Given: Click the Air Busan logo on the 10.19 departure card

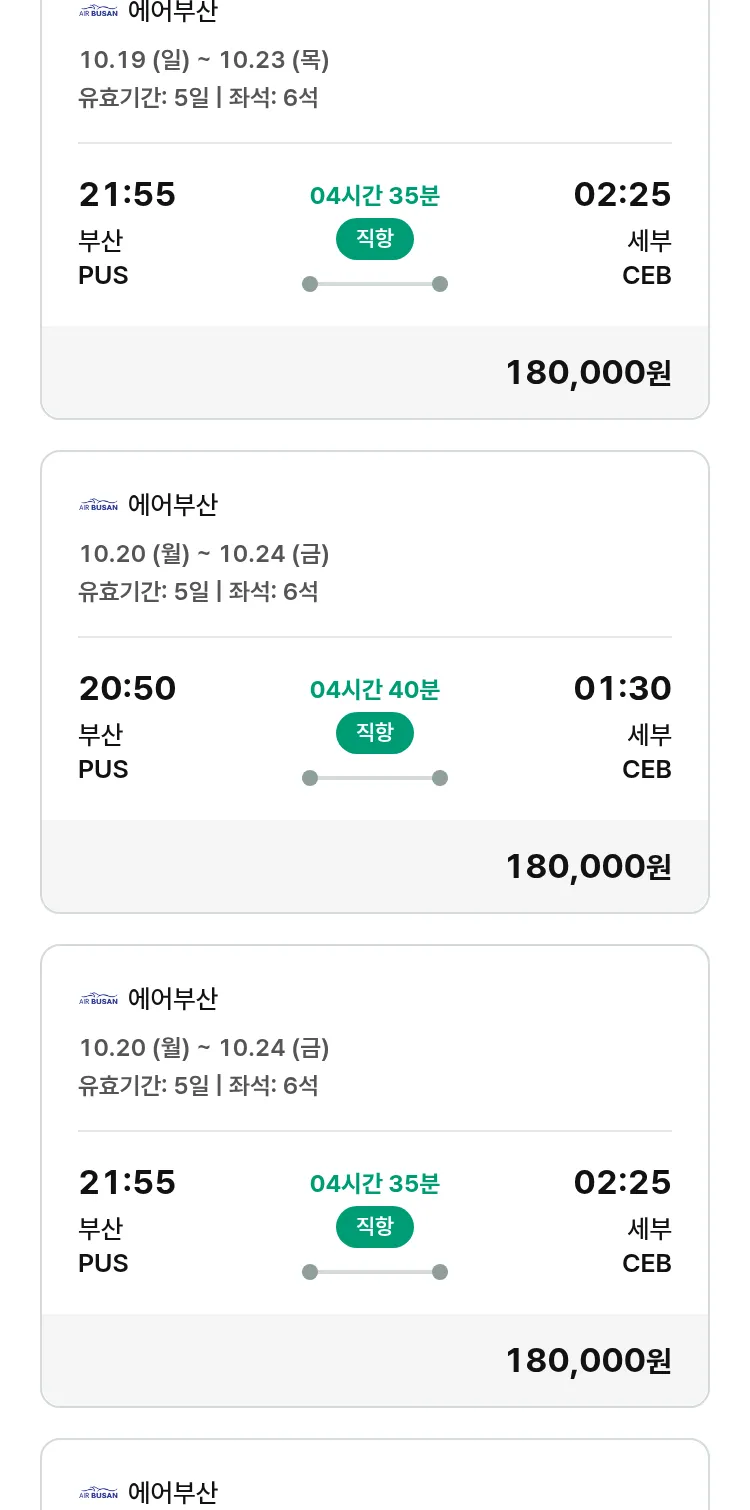Looking at the screenshot, I should click(x=98, y=12).
